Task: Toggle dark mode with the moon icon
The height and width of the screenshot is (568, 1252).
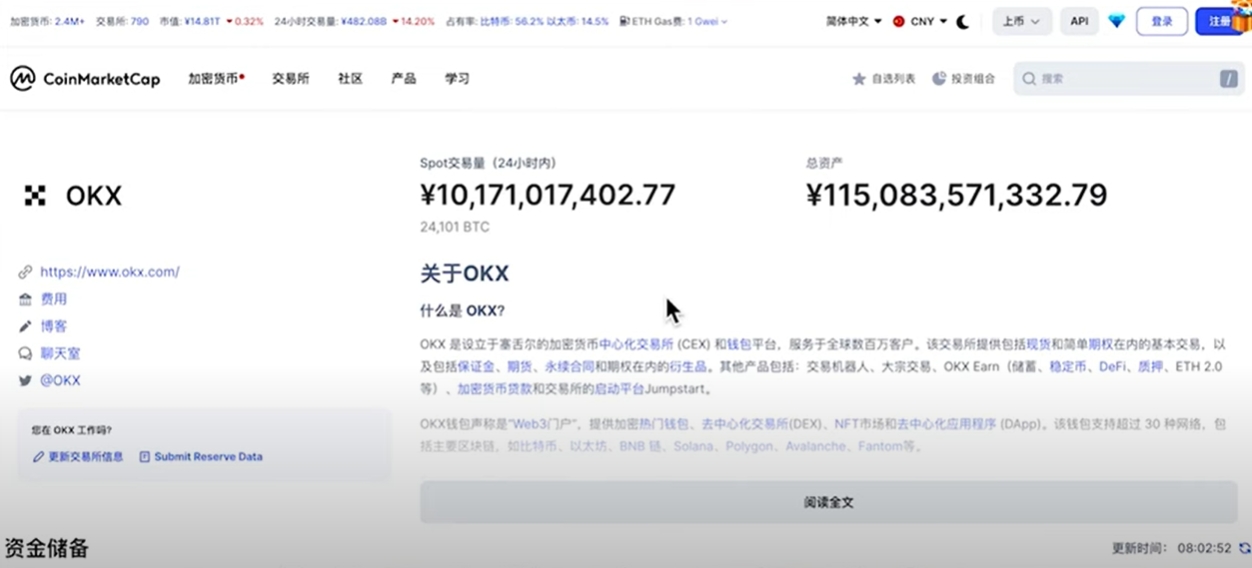Action: (963, 21)
